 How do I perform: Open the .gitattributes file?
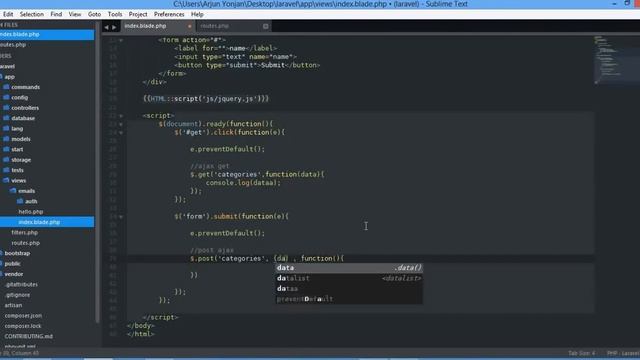[x=21, y=284]
